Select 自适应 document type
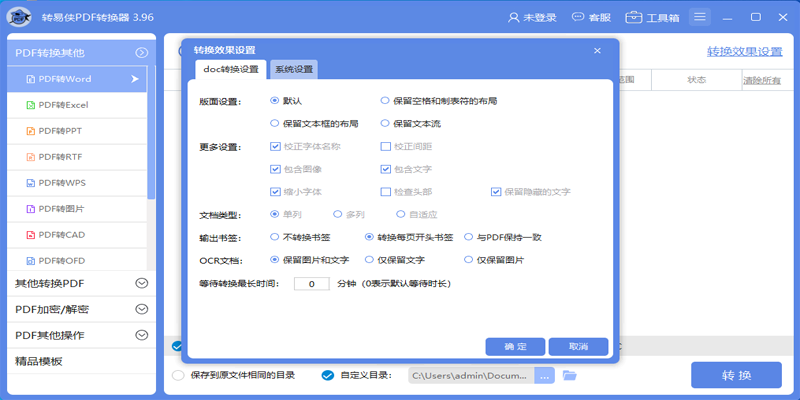 click(x=401, y=214)
